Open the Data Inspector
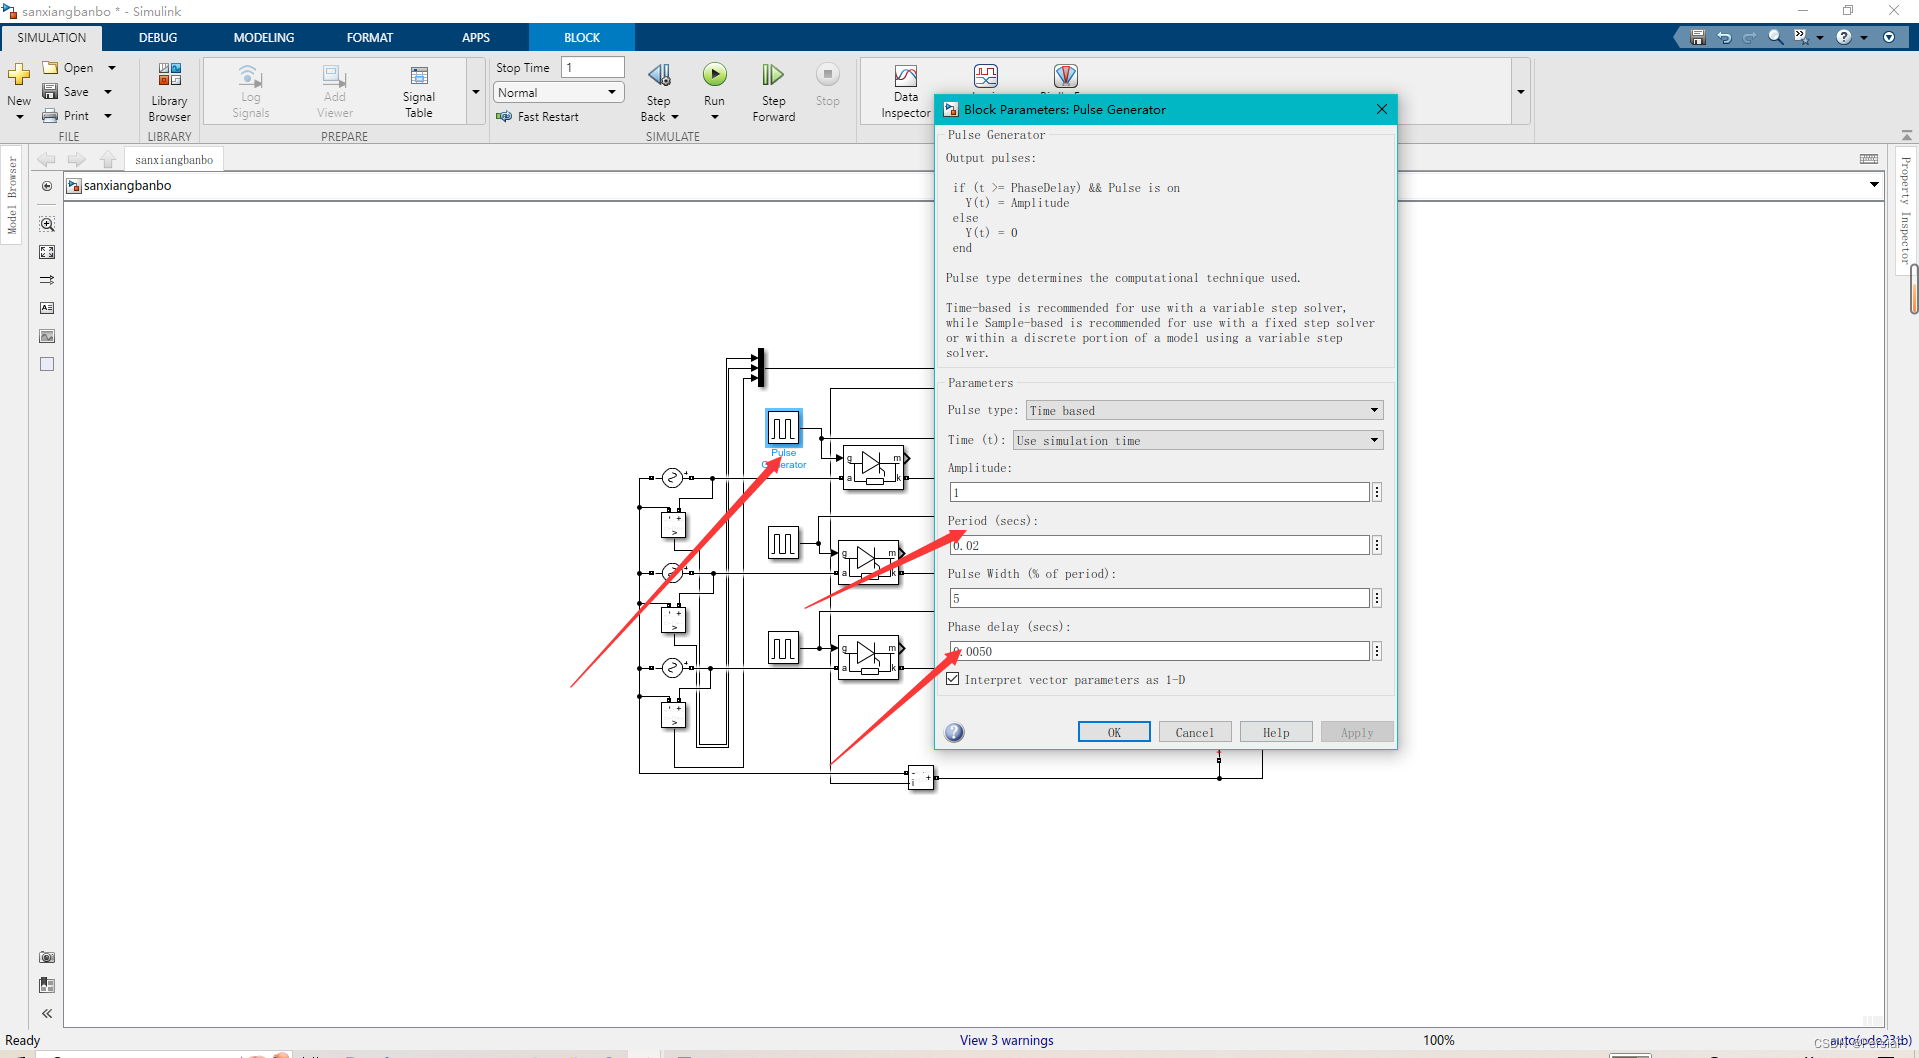This screenshot has width=1919, height=1058. click(906, 91)
